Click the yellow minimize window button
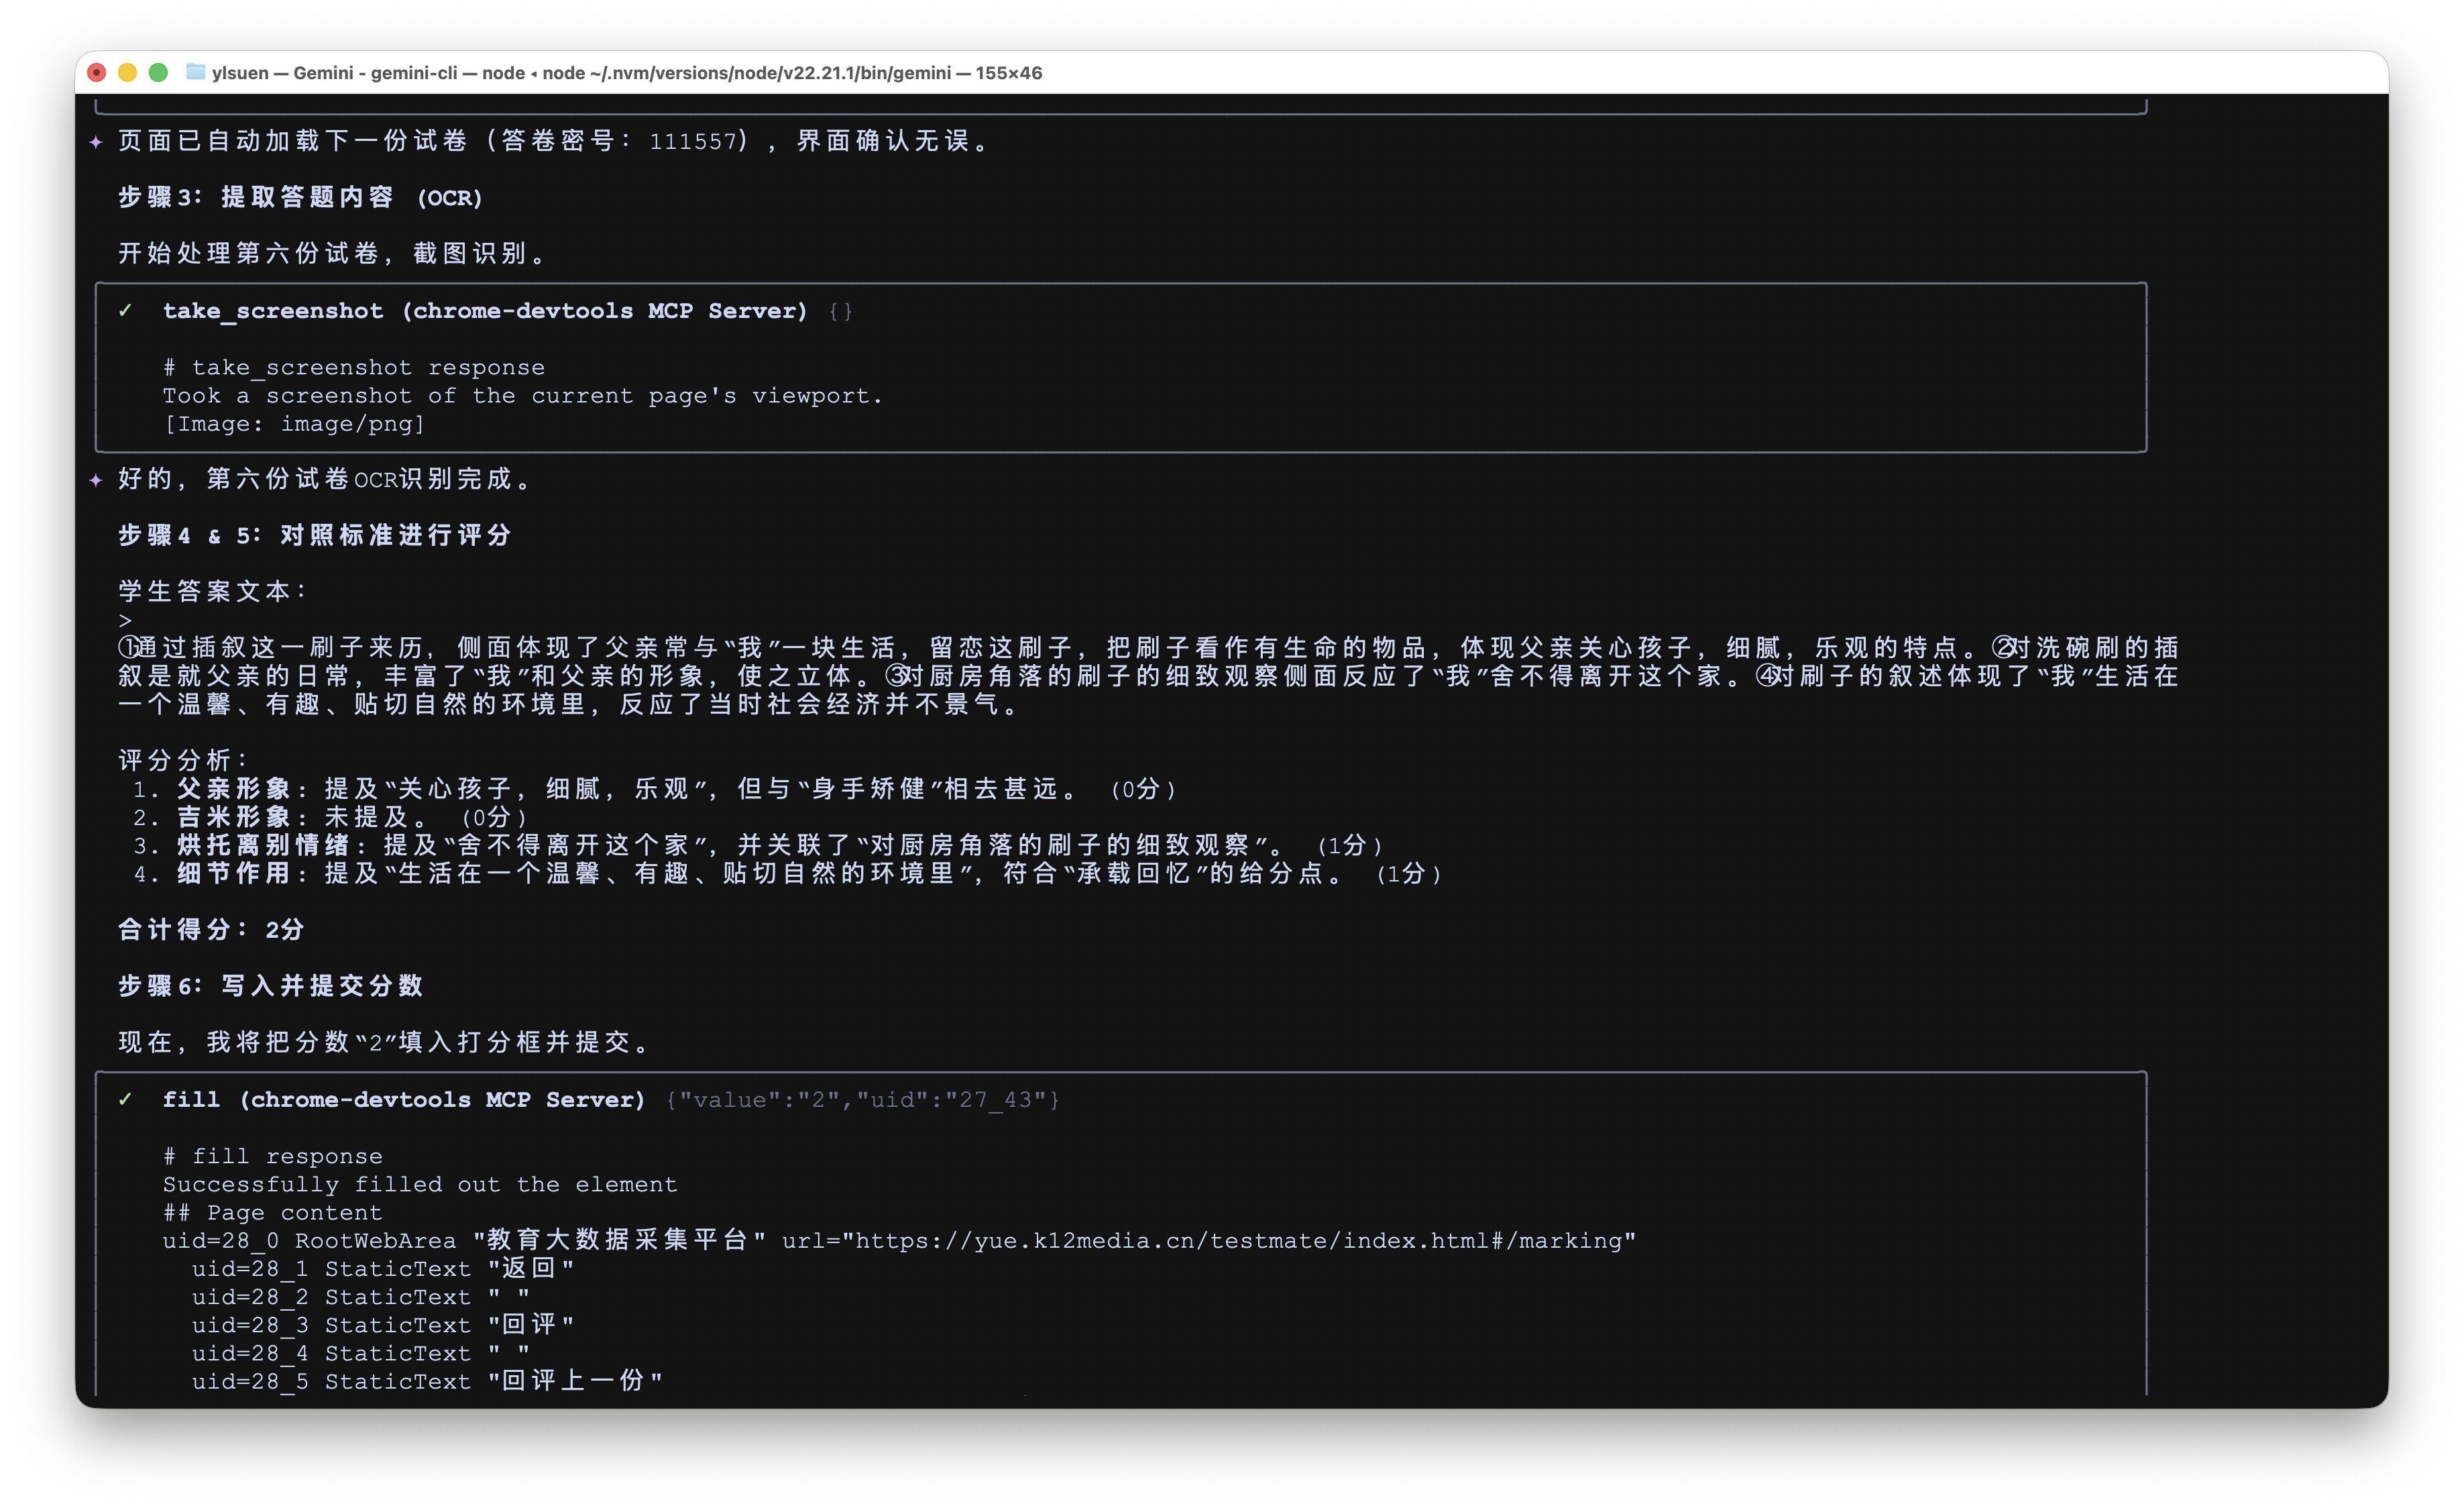The height and width of the screenshot is (1508, 2464). [x=127, y=72]
